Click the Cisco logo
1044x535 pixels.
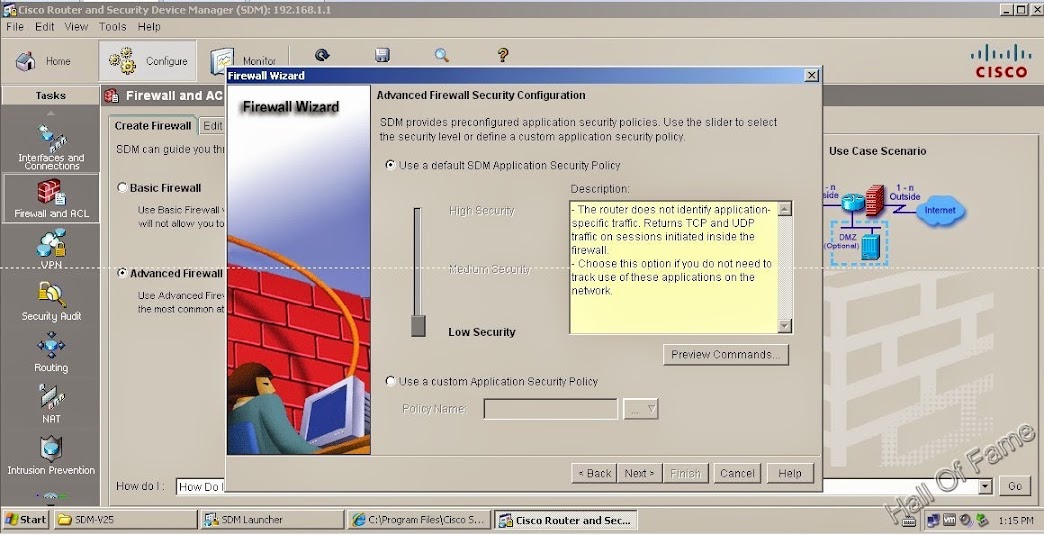tap(1001, 61)
